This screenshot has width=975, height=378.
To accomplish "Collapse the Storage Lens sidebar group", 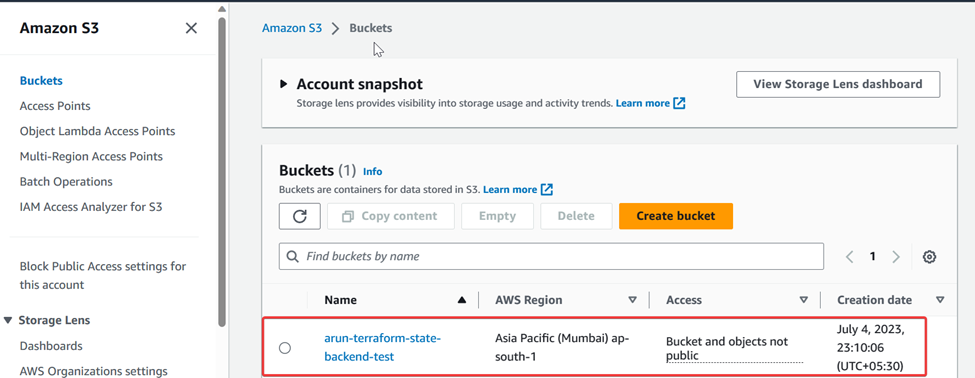I will 8,320.
